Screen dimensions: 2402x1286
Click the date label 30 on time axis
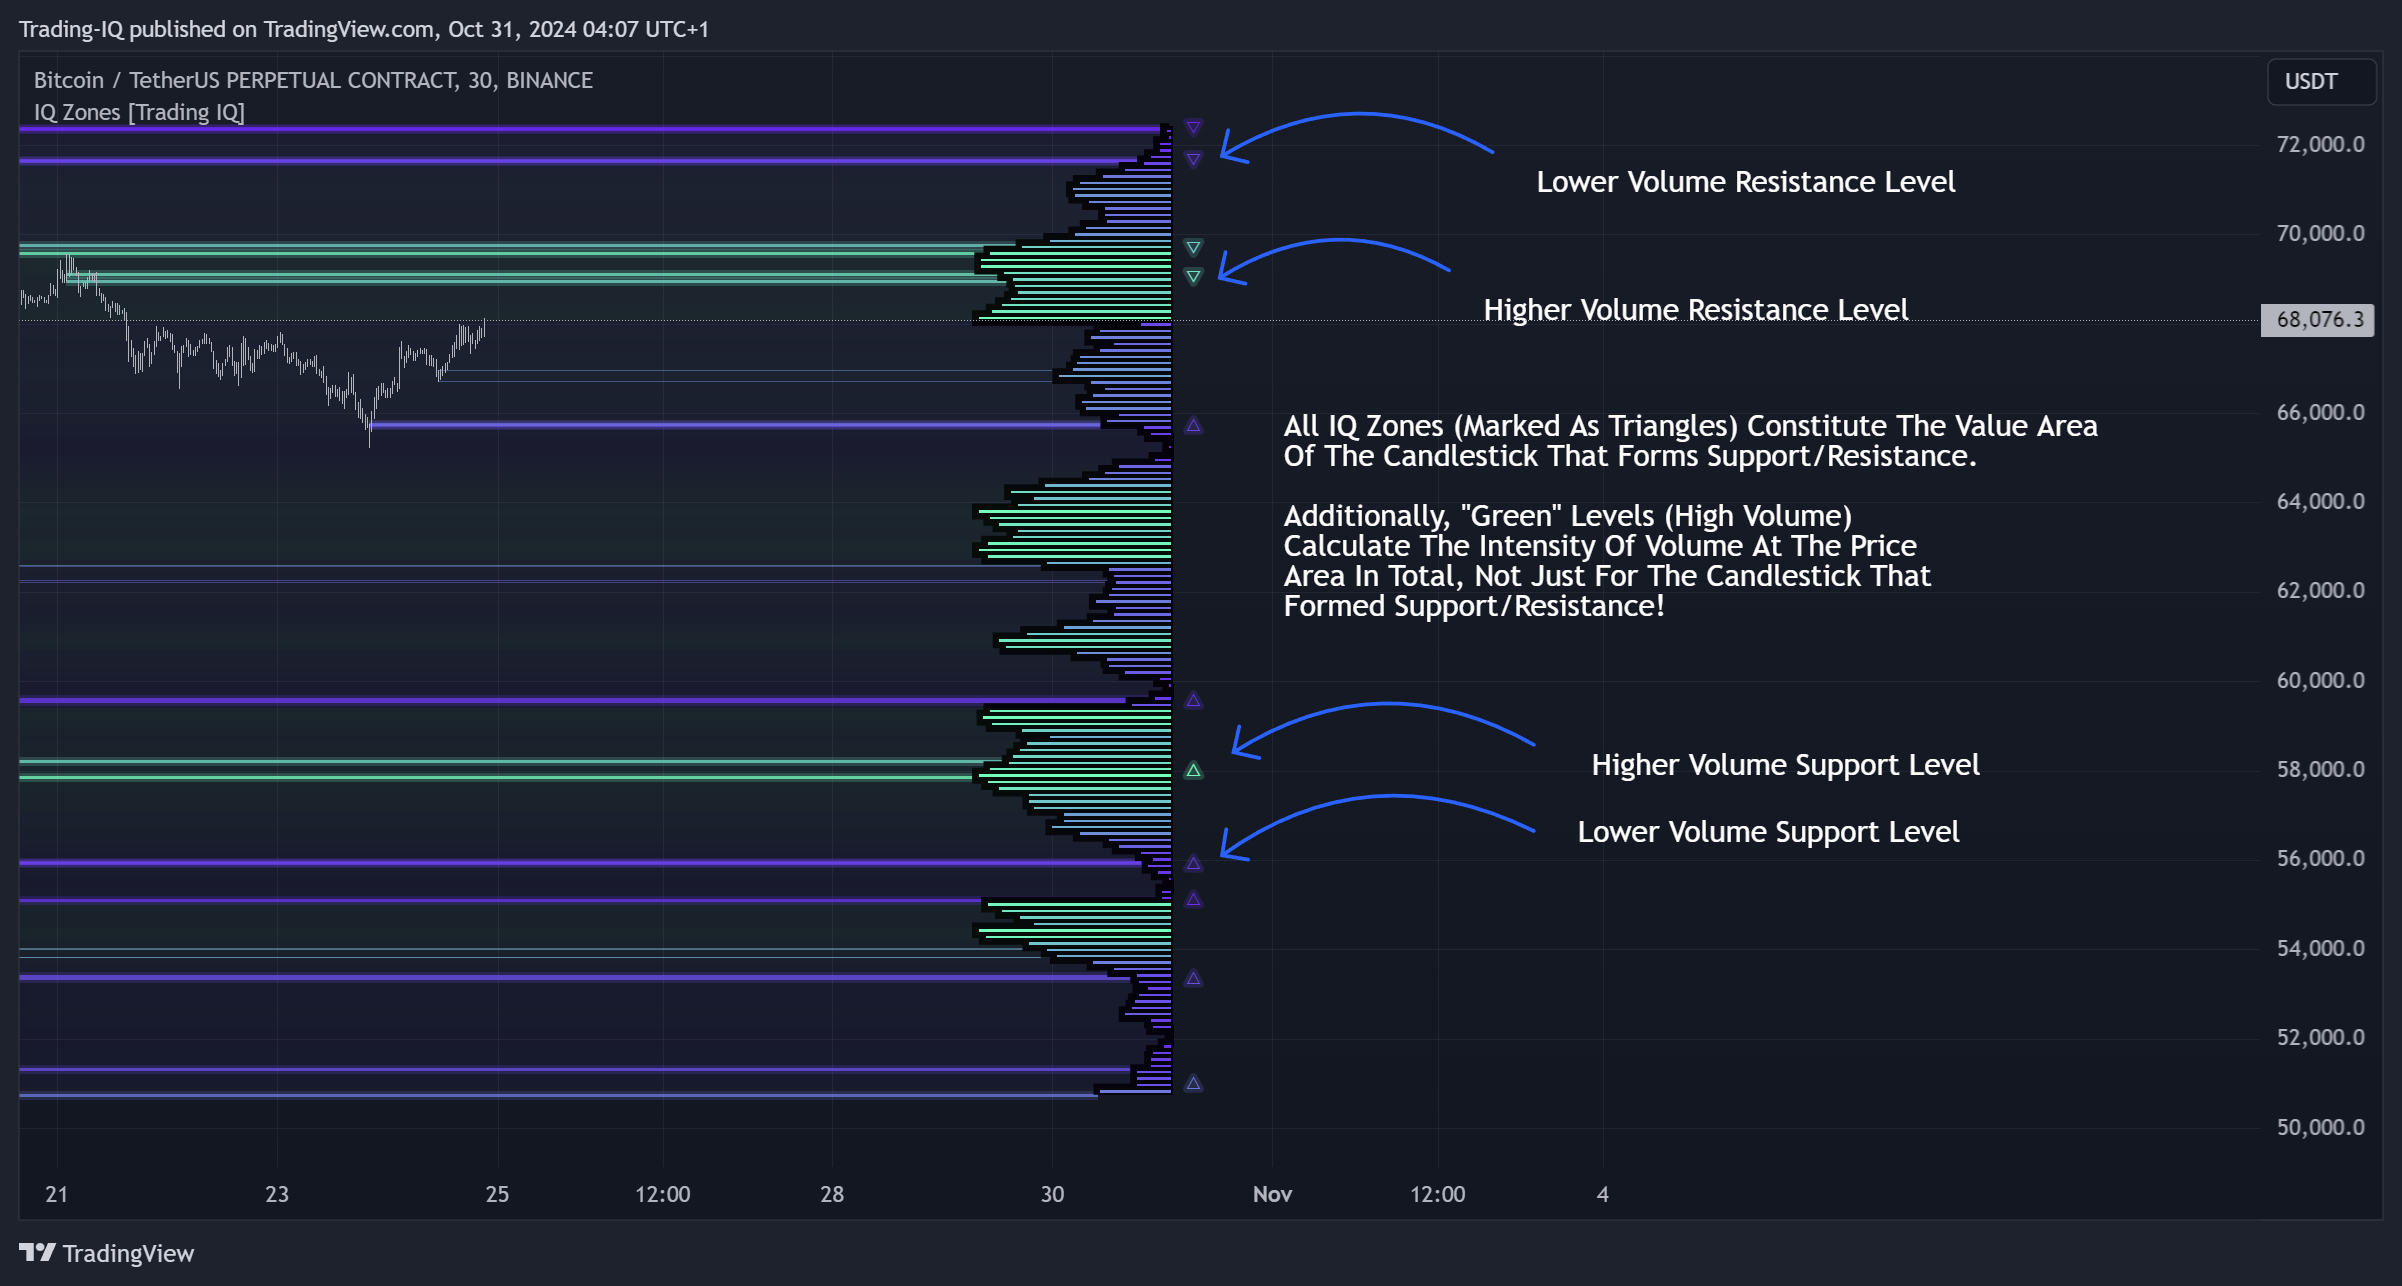(1052, 1194)
